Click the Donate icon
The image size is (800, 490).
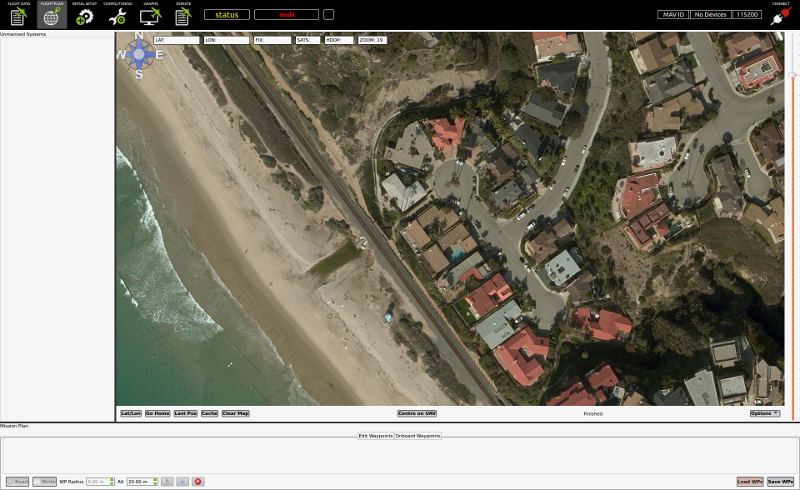click(x=183, y=15)
